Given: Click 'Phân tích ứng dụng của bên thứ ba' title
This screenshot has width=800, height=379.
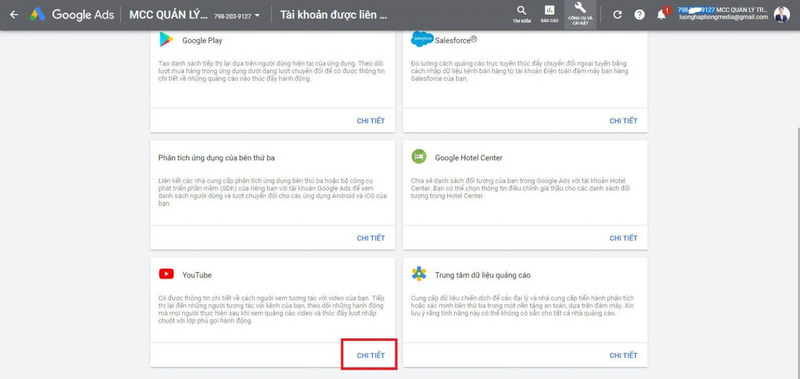Looking at the screenshot, I should tap(216, 158).
